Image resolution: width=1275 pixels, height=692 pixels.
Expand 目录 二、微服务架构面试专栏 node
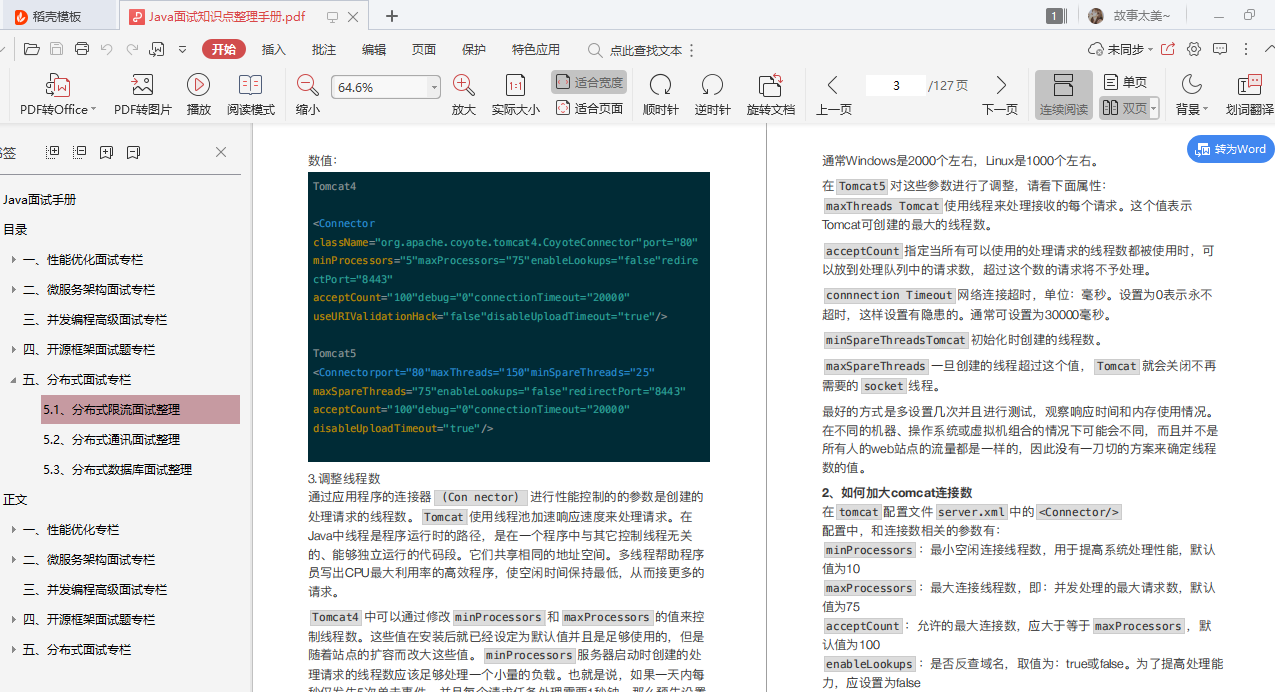[13, 290]
